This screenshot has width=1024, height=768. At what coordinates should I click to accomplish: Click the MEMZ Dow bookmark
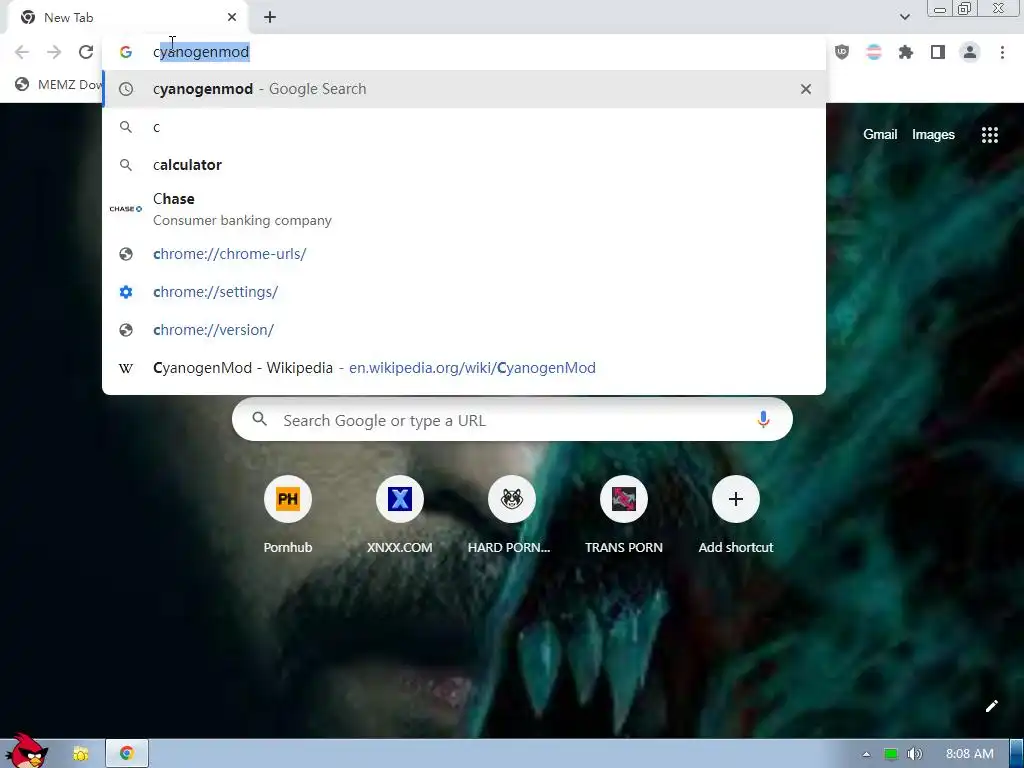pos(59,84)
